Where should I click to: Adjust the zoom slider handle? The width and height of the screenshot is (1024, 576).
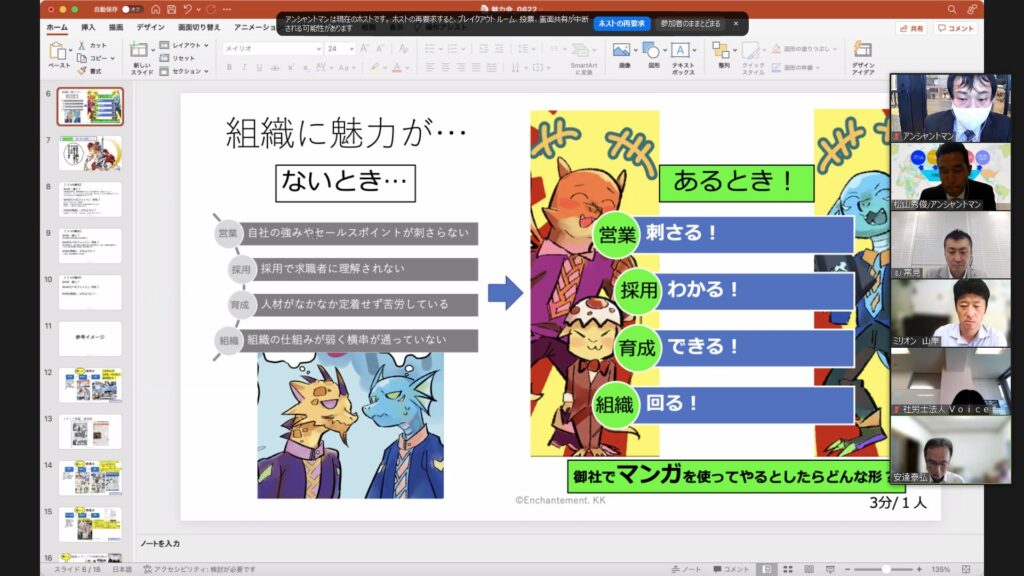(x=886, y=569)
